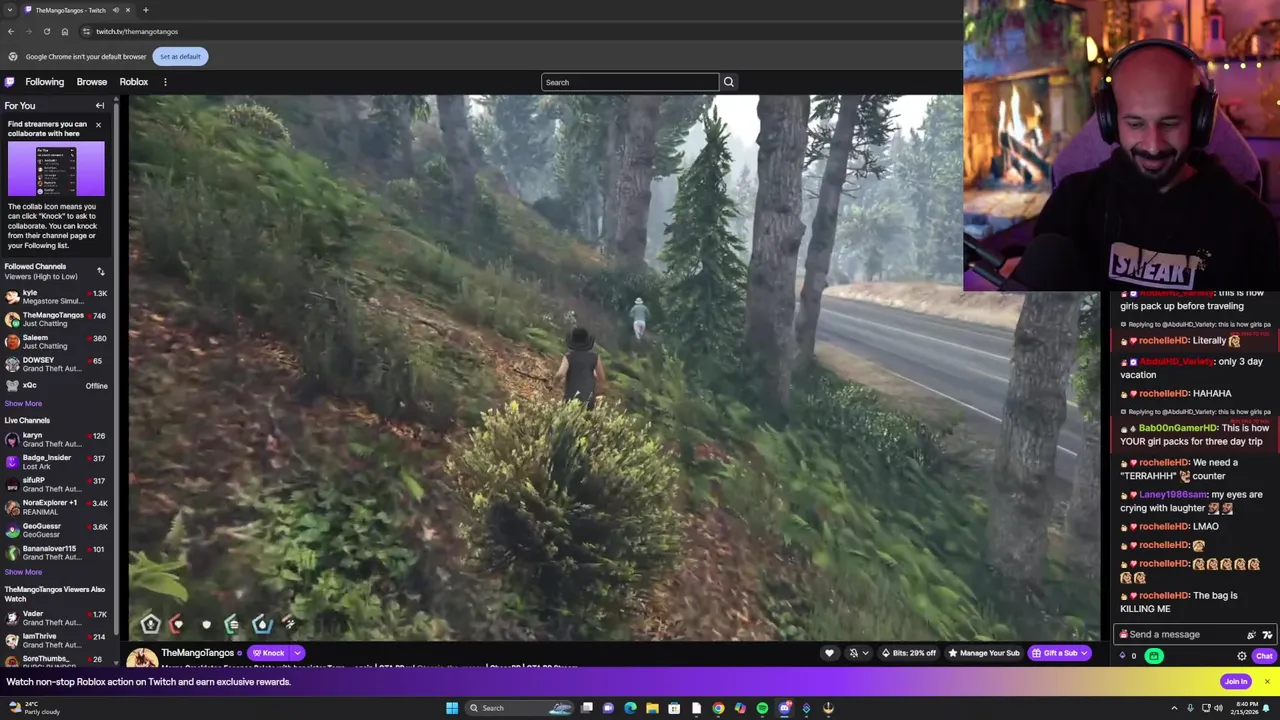Image resolution: width=1280 pixels, height=720 pixels.
Task: Click the Twitch search field
Action: click(x=629, y=82)
